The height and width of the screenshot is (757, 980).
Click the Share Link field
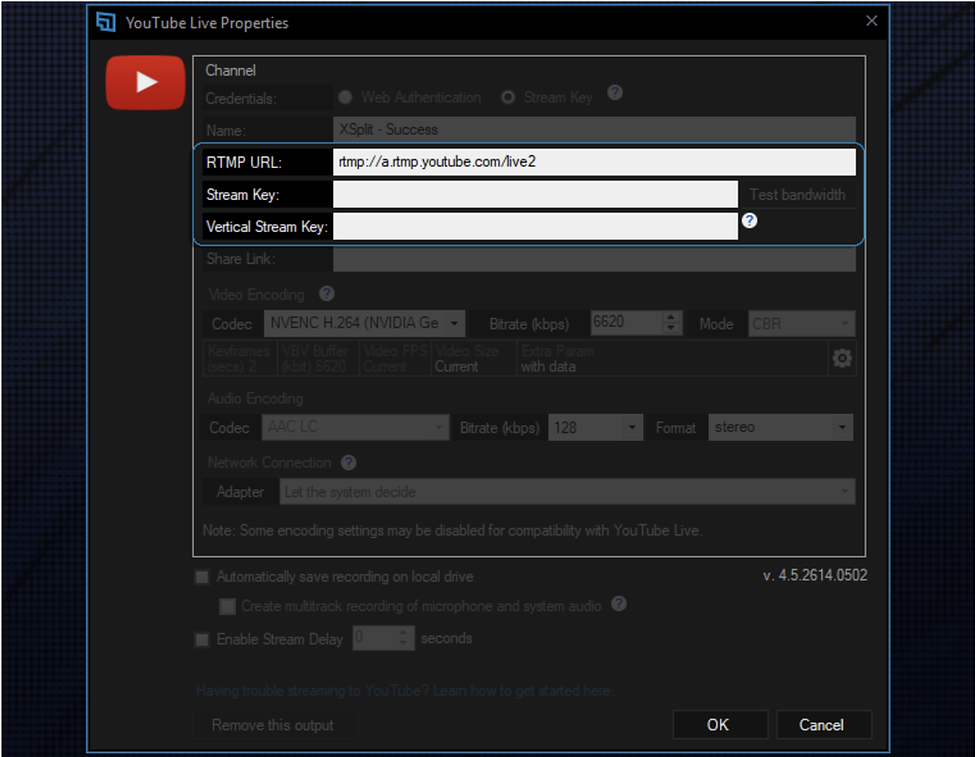point(594,259)
